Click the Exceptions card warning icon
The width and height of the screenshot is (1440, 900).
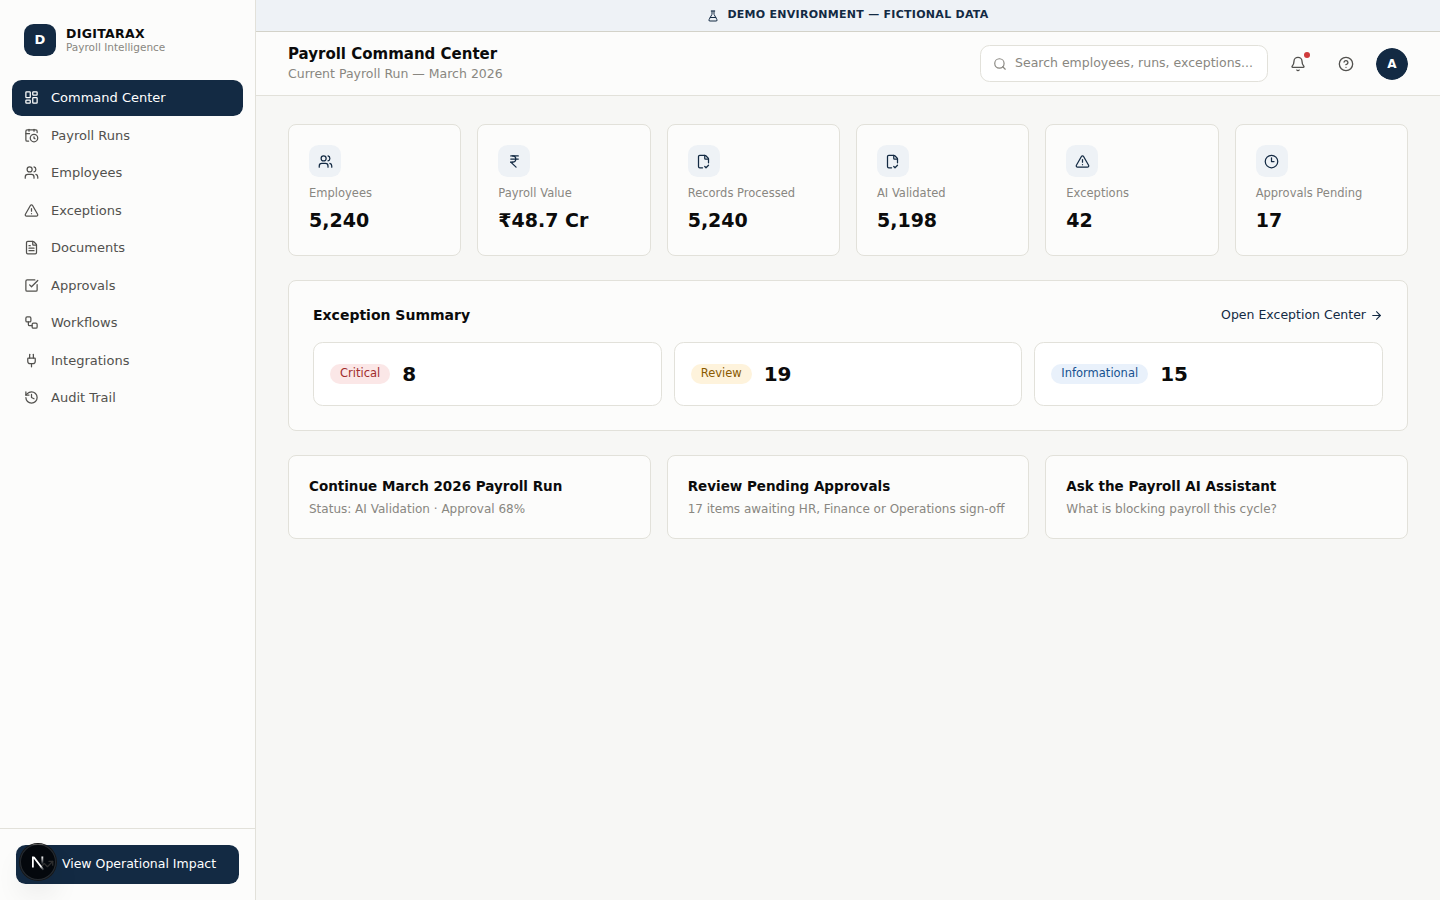pos(1082,161)
